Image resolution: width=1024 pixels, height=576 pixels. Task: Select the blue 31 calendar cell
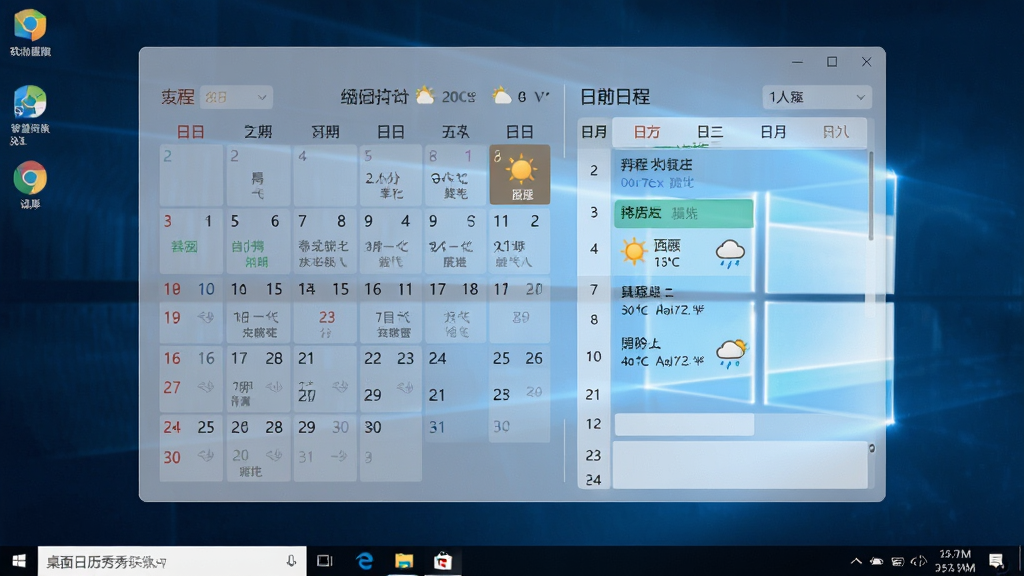(x=455, y=428)
